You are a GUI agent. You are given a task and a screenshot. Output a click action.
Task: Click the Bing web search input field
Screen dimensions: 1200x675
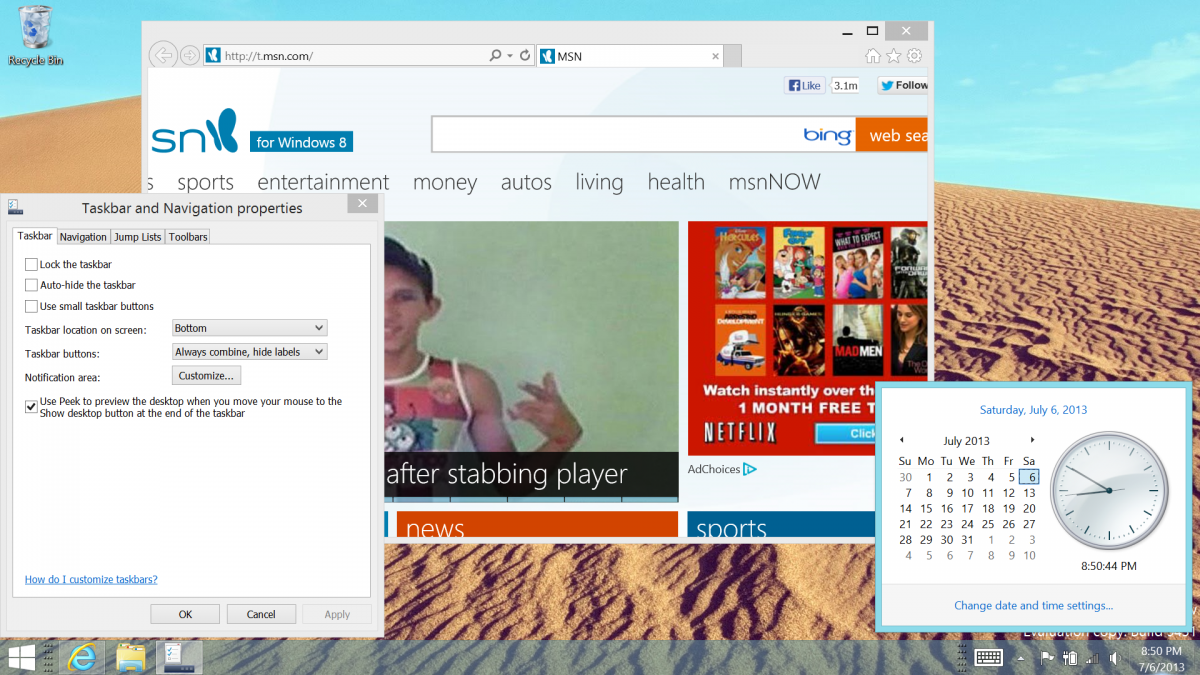click(x=615, y=135)
